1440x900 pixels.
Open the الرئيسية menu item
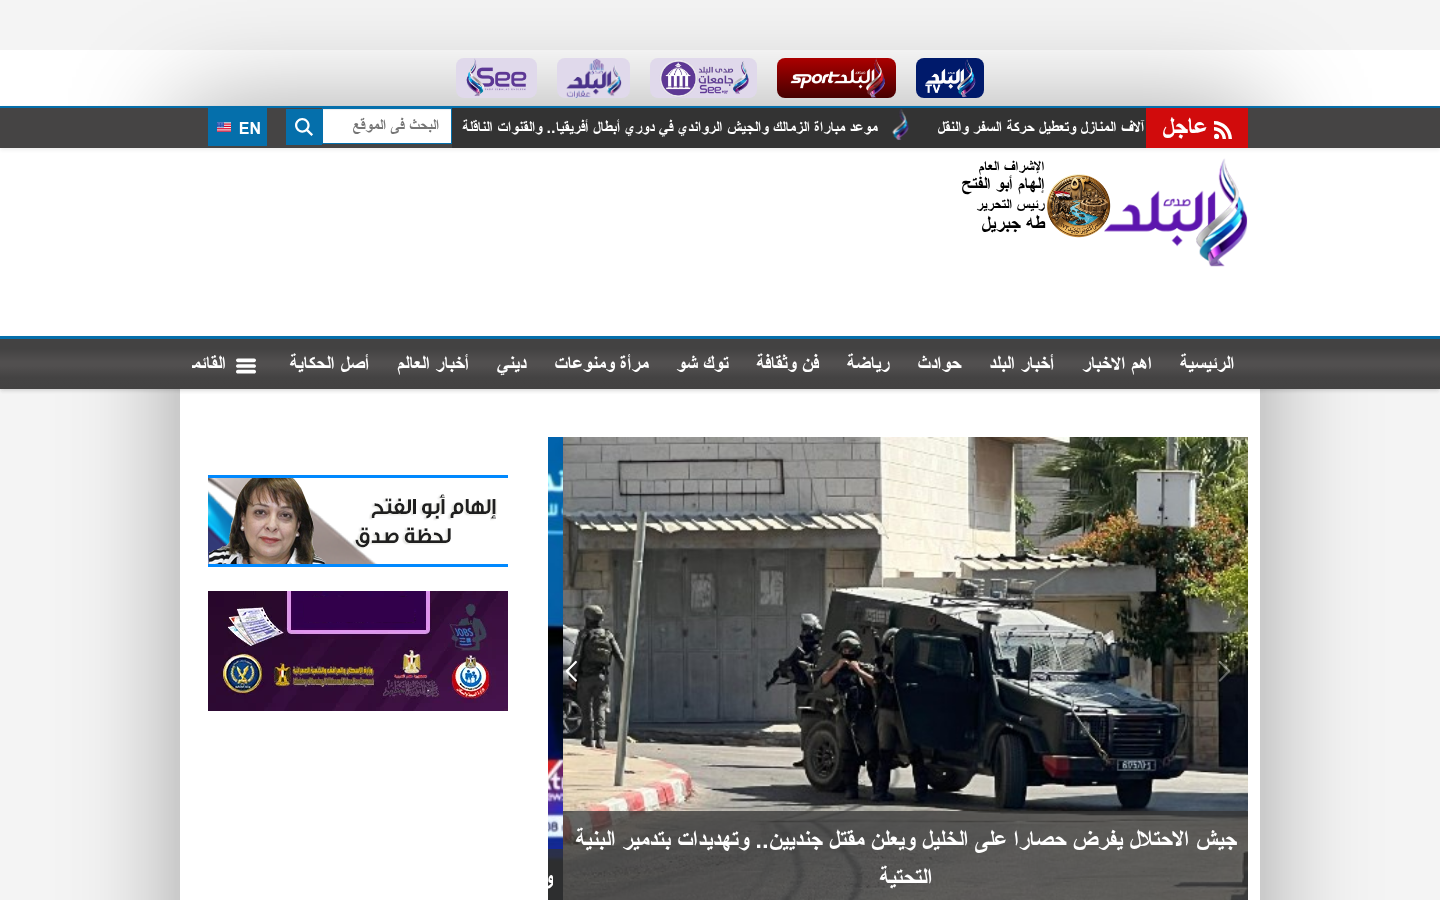(1207, 363)
